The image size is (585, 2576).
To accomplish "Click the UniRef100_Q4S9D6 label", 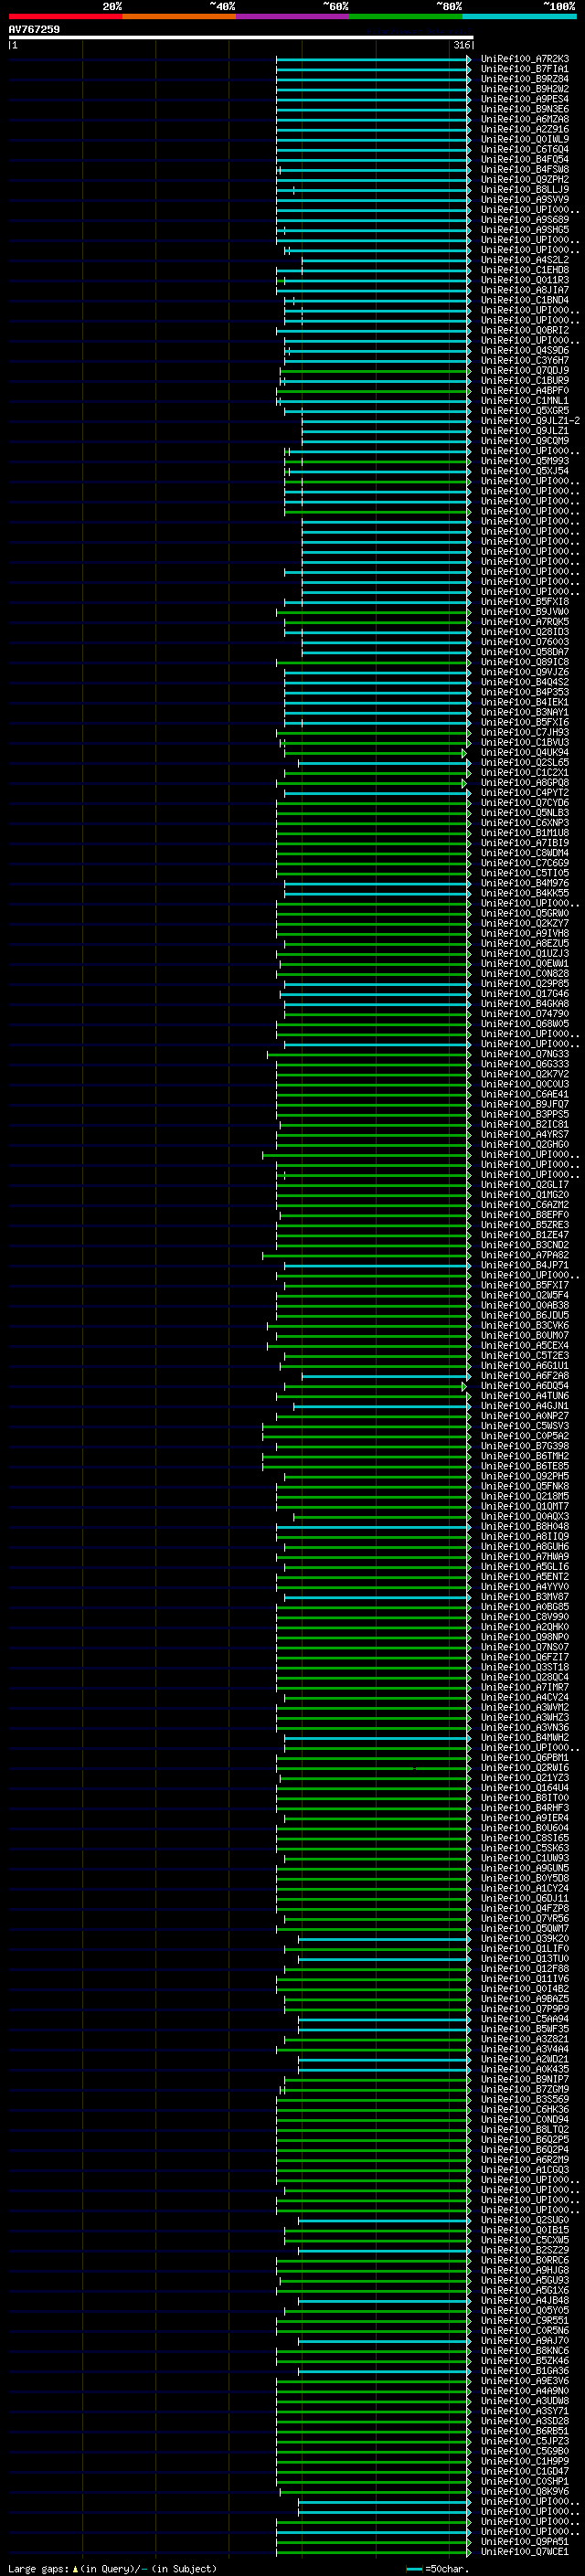I will pos(524,350).
